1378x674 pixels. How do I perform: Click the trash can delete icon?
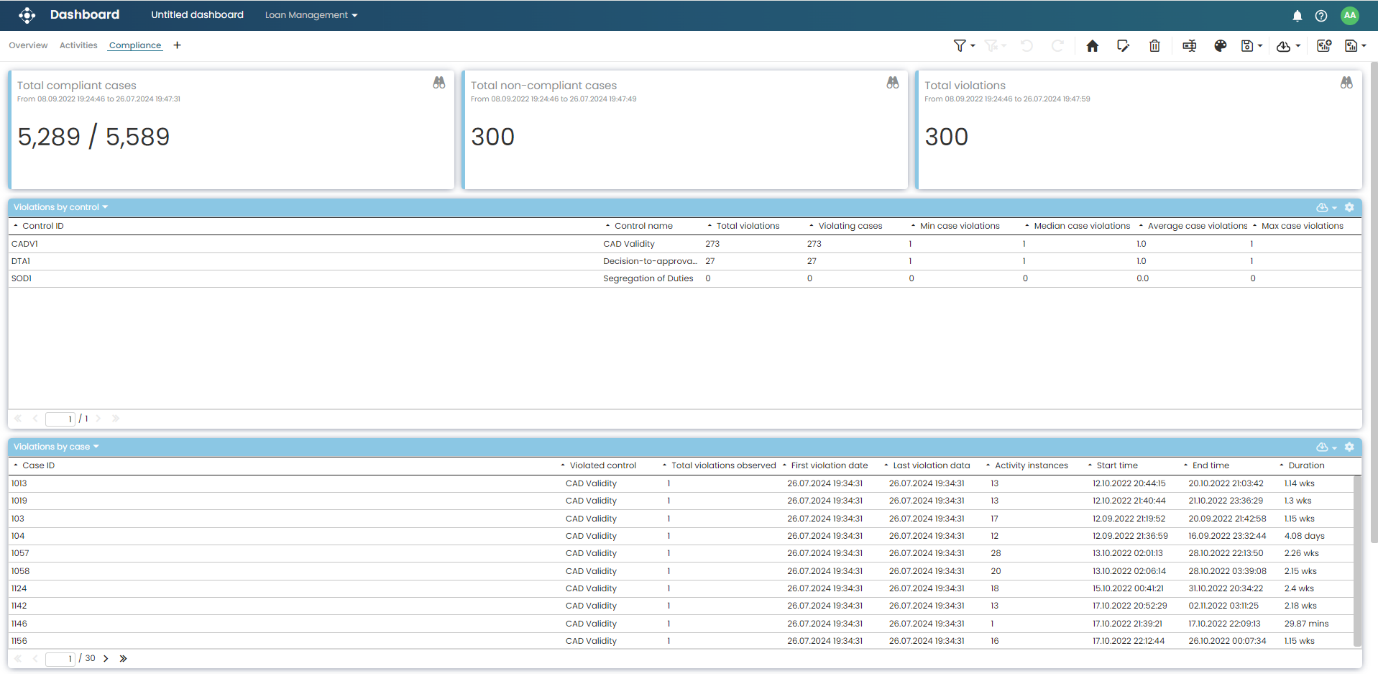click(1154, 46)
